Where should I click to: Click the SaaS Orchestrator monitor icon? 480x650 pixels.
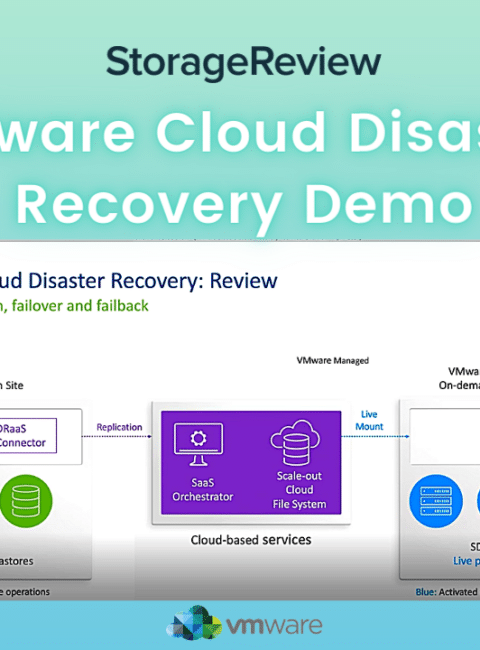tap(199, 444)
